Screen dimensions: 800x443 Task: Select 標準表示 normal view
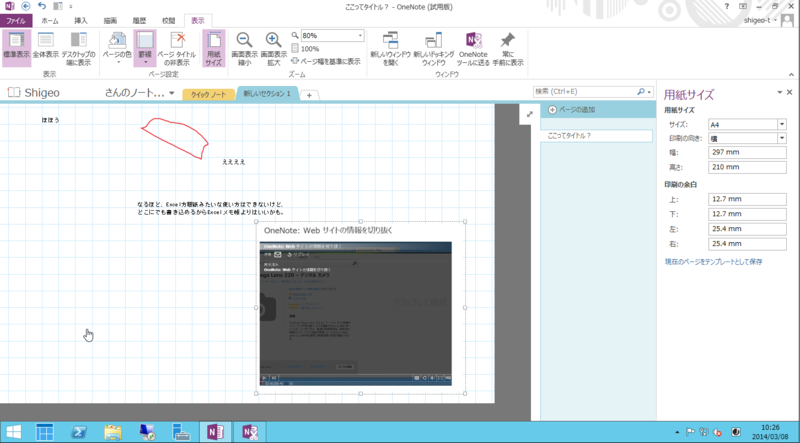(x=16, y=48)
